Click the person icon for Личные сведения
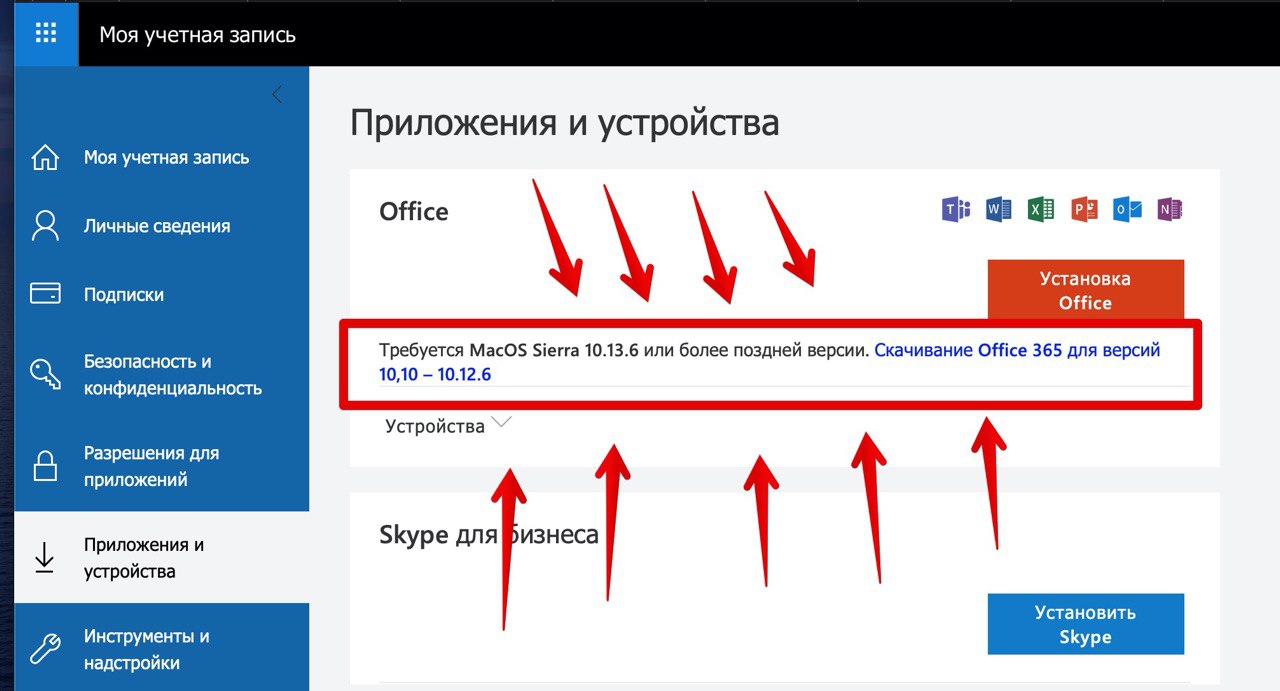Image resolution: width=1280 pixels, height=691 pixels. coord(45,226)
